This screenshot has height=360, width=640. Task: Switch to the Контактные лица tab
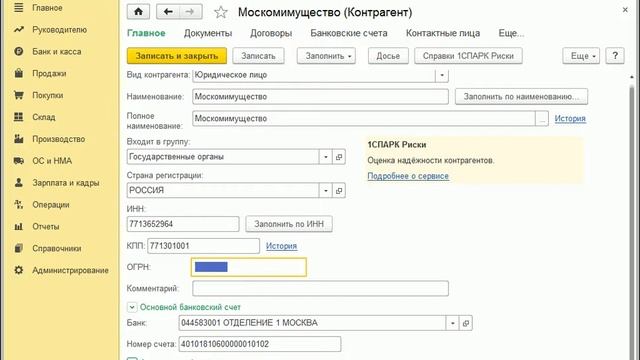click(x=443, y=33)
